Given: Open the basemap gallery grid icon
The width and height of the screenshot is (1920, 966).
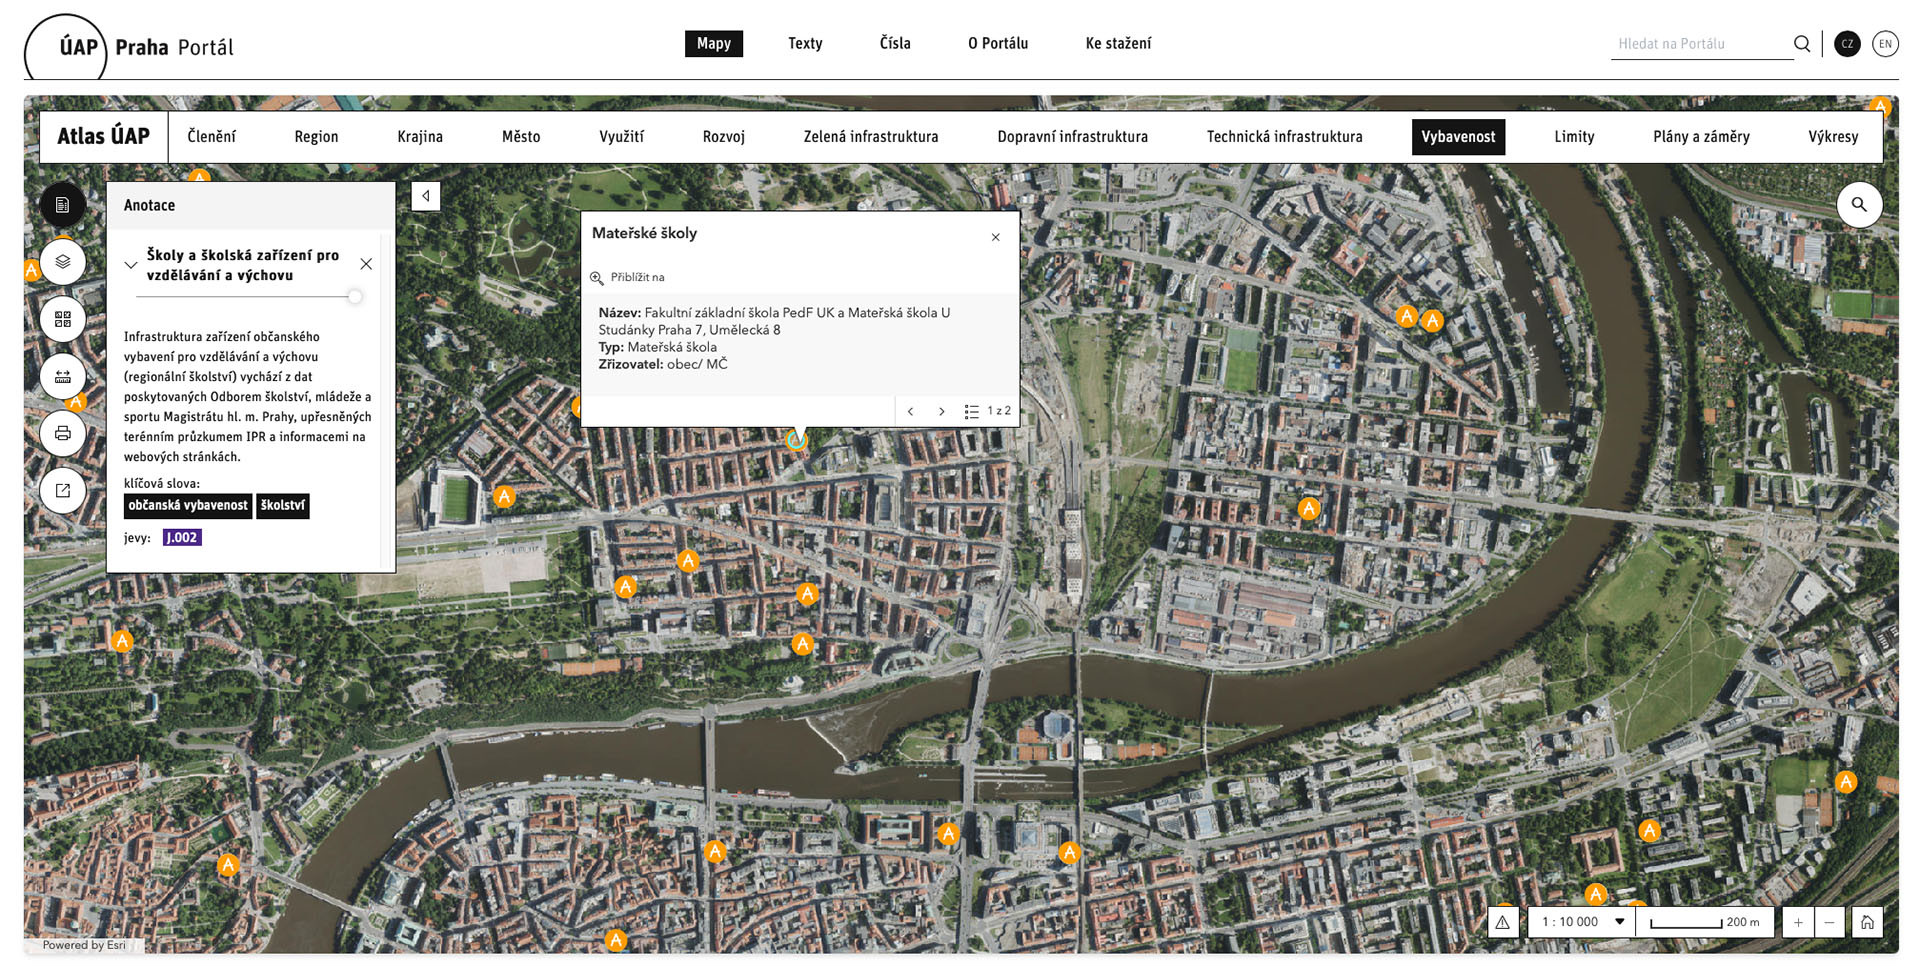Looking at the screenshot, I should point(63,319).
